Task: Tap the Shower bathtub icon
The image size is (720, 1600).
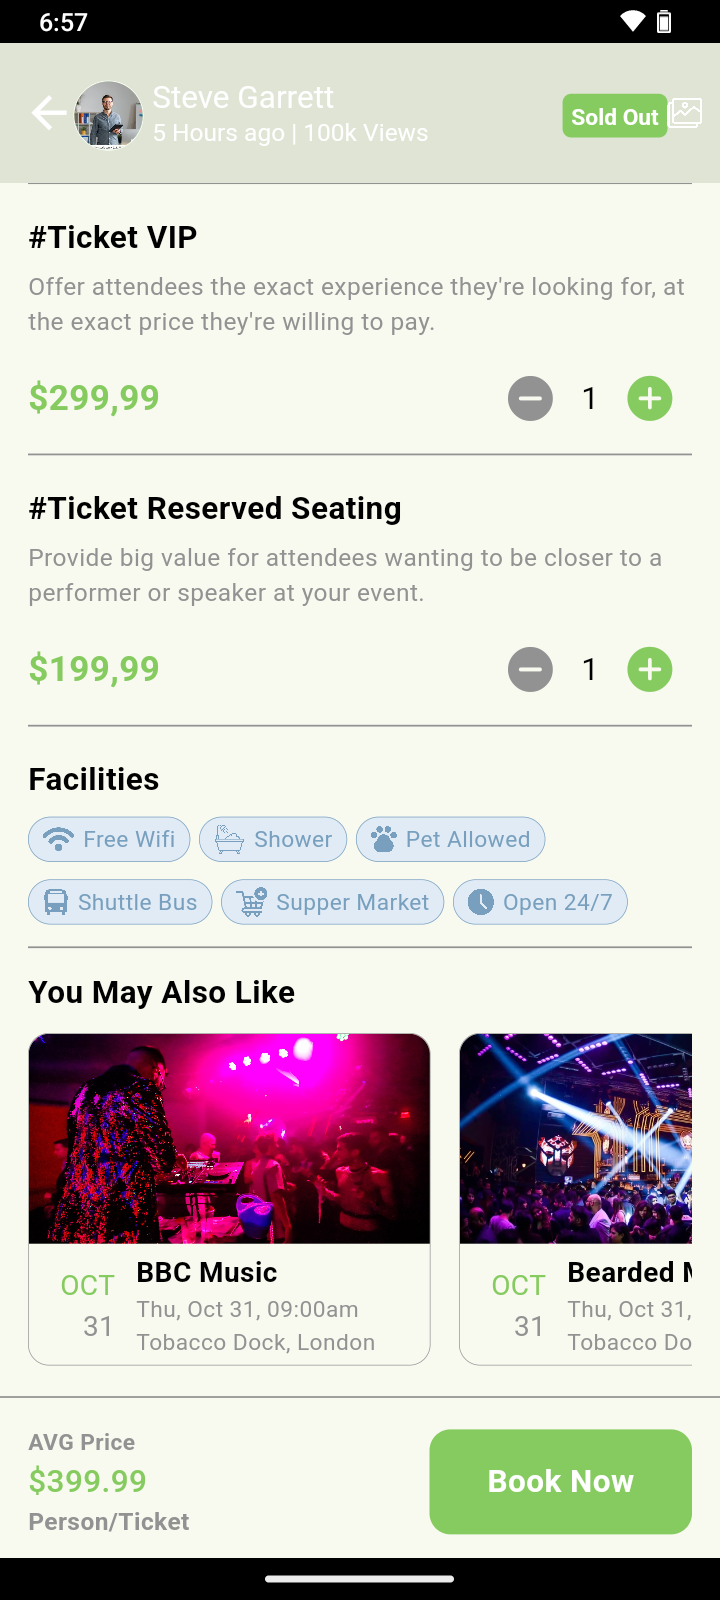Action: point(229,839)
